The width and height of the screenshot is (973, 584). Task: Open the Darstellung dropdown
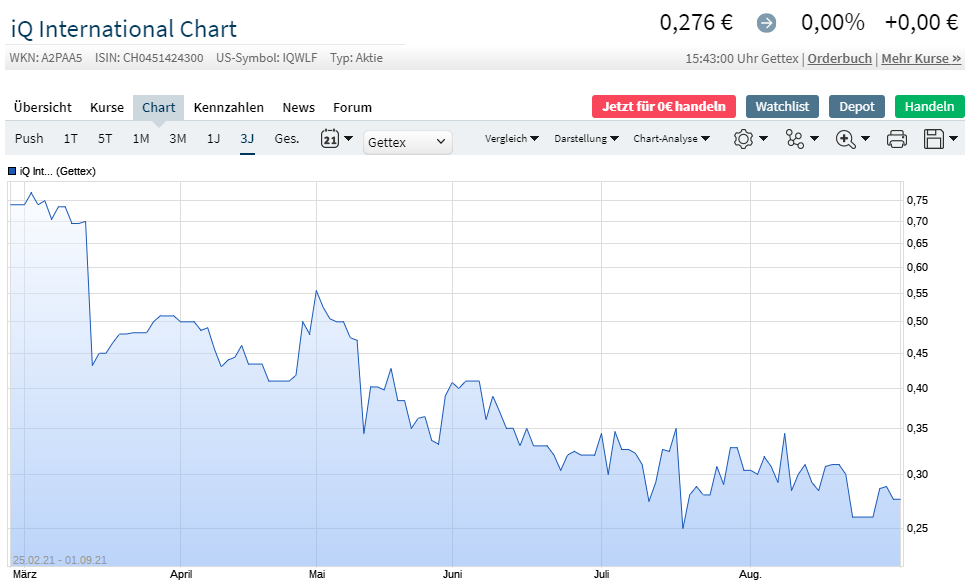point(586,139)
